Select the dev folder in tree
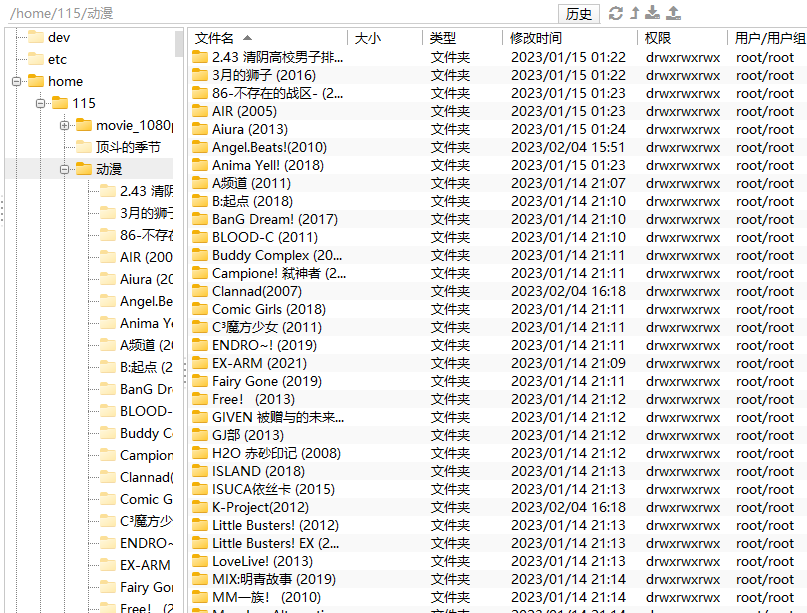The image size is (807, 613). (x=59, y=38)
